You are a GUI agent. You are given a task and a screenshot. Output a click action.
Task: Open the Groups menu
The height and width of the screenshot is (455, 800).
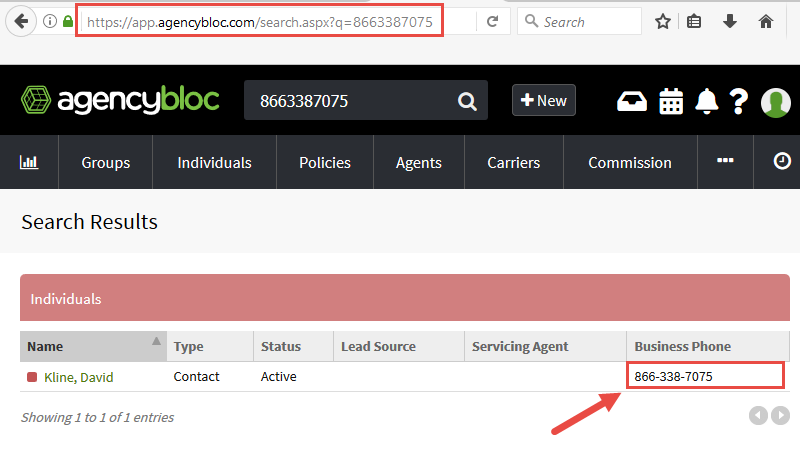click(x=106, y=162)
